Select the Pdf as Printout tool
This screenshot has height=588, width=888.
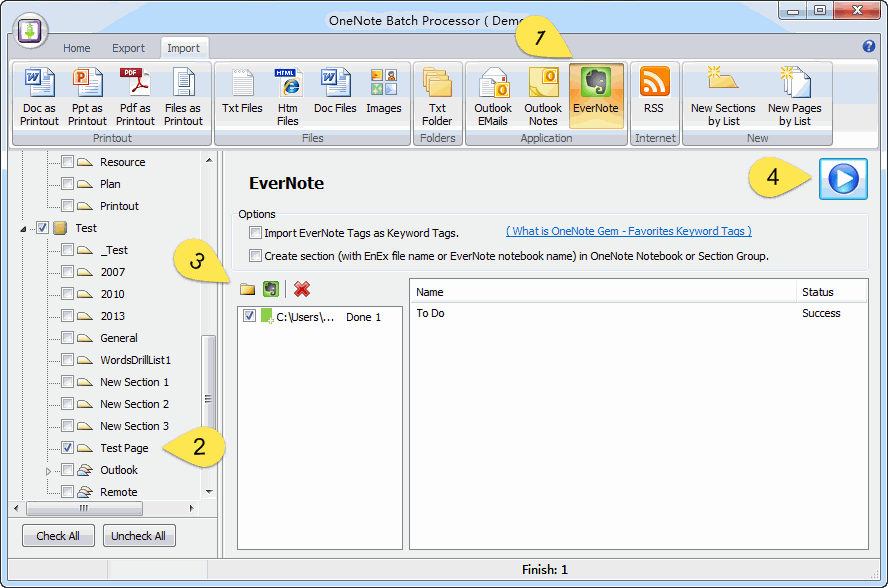pyautogui.click(x=135, y=95)
